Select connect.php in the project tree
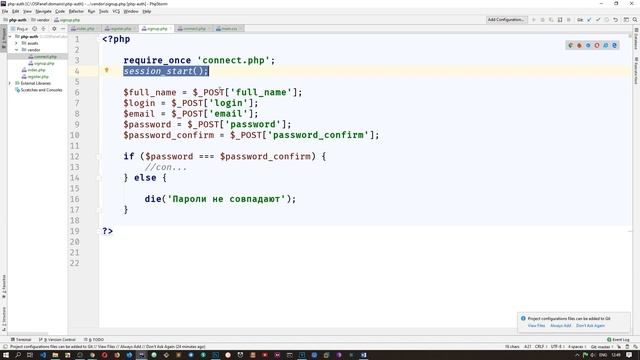The width and height of the screenshot is (640, 360). click(42, 57)
